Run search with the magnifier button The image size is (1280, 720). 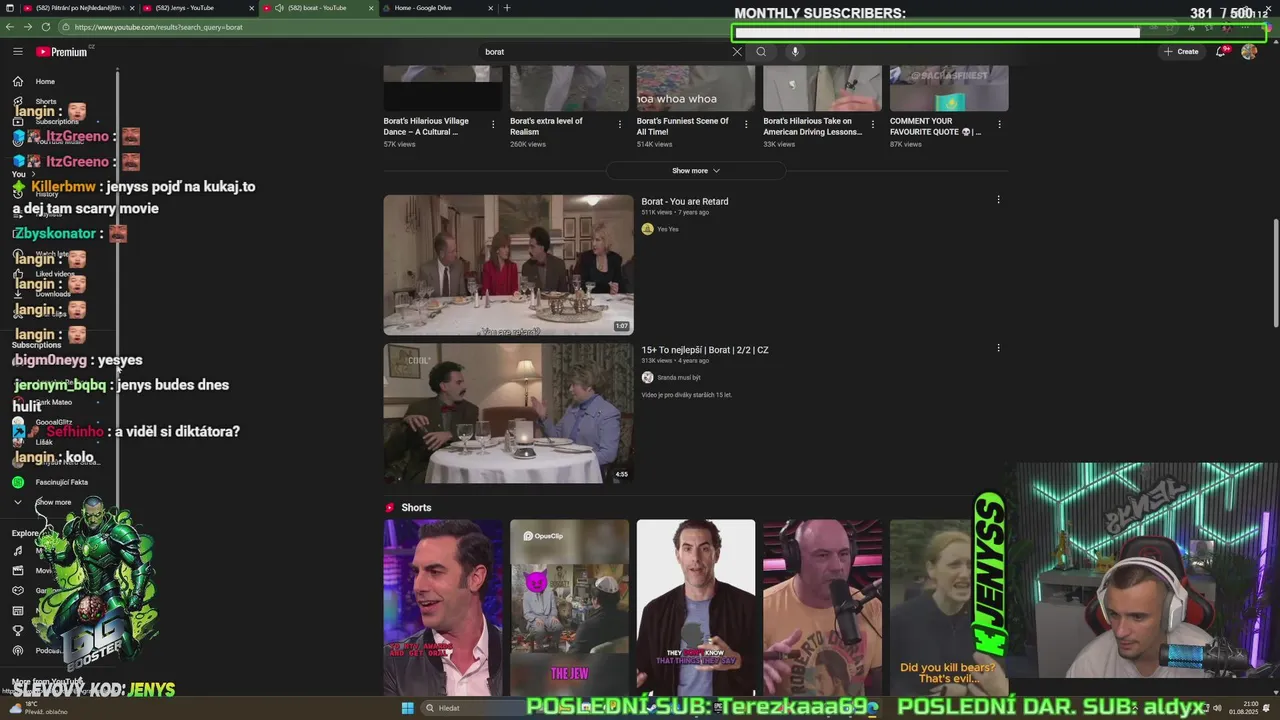click(761, 51)
